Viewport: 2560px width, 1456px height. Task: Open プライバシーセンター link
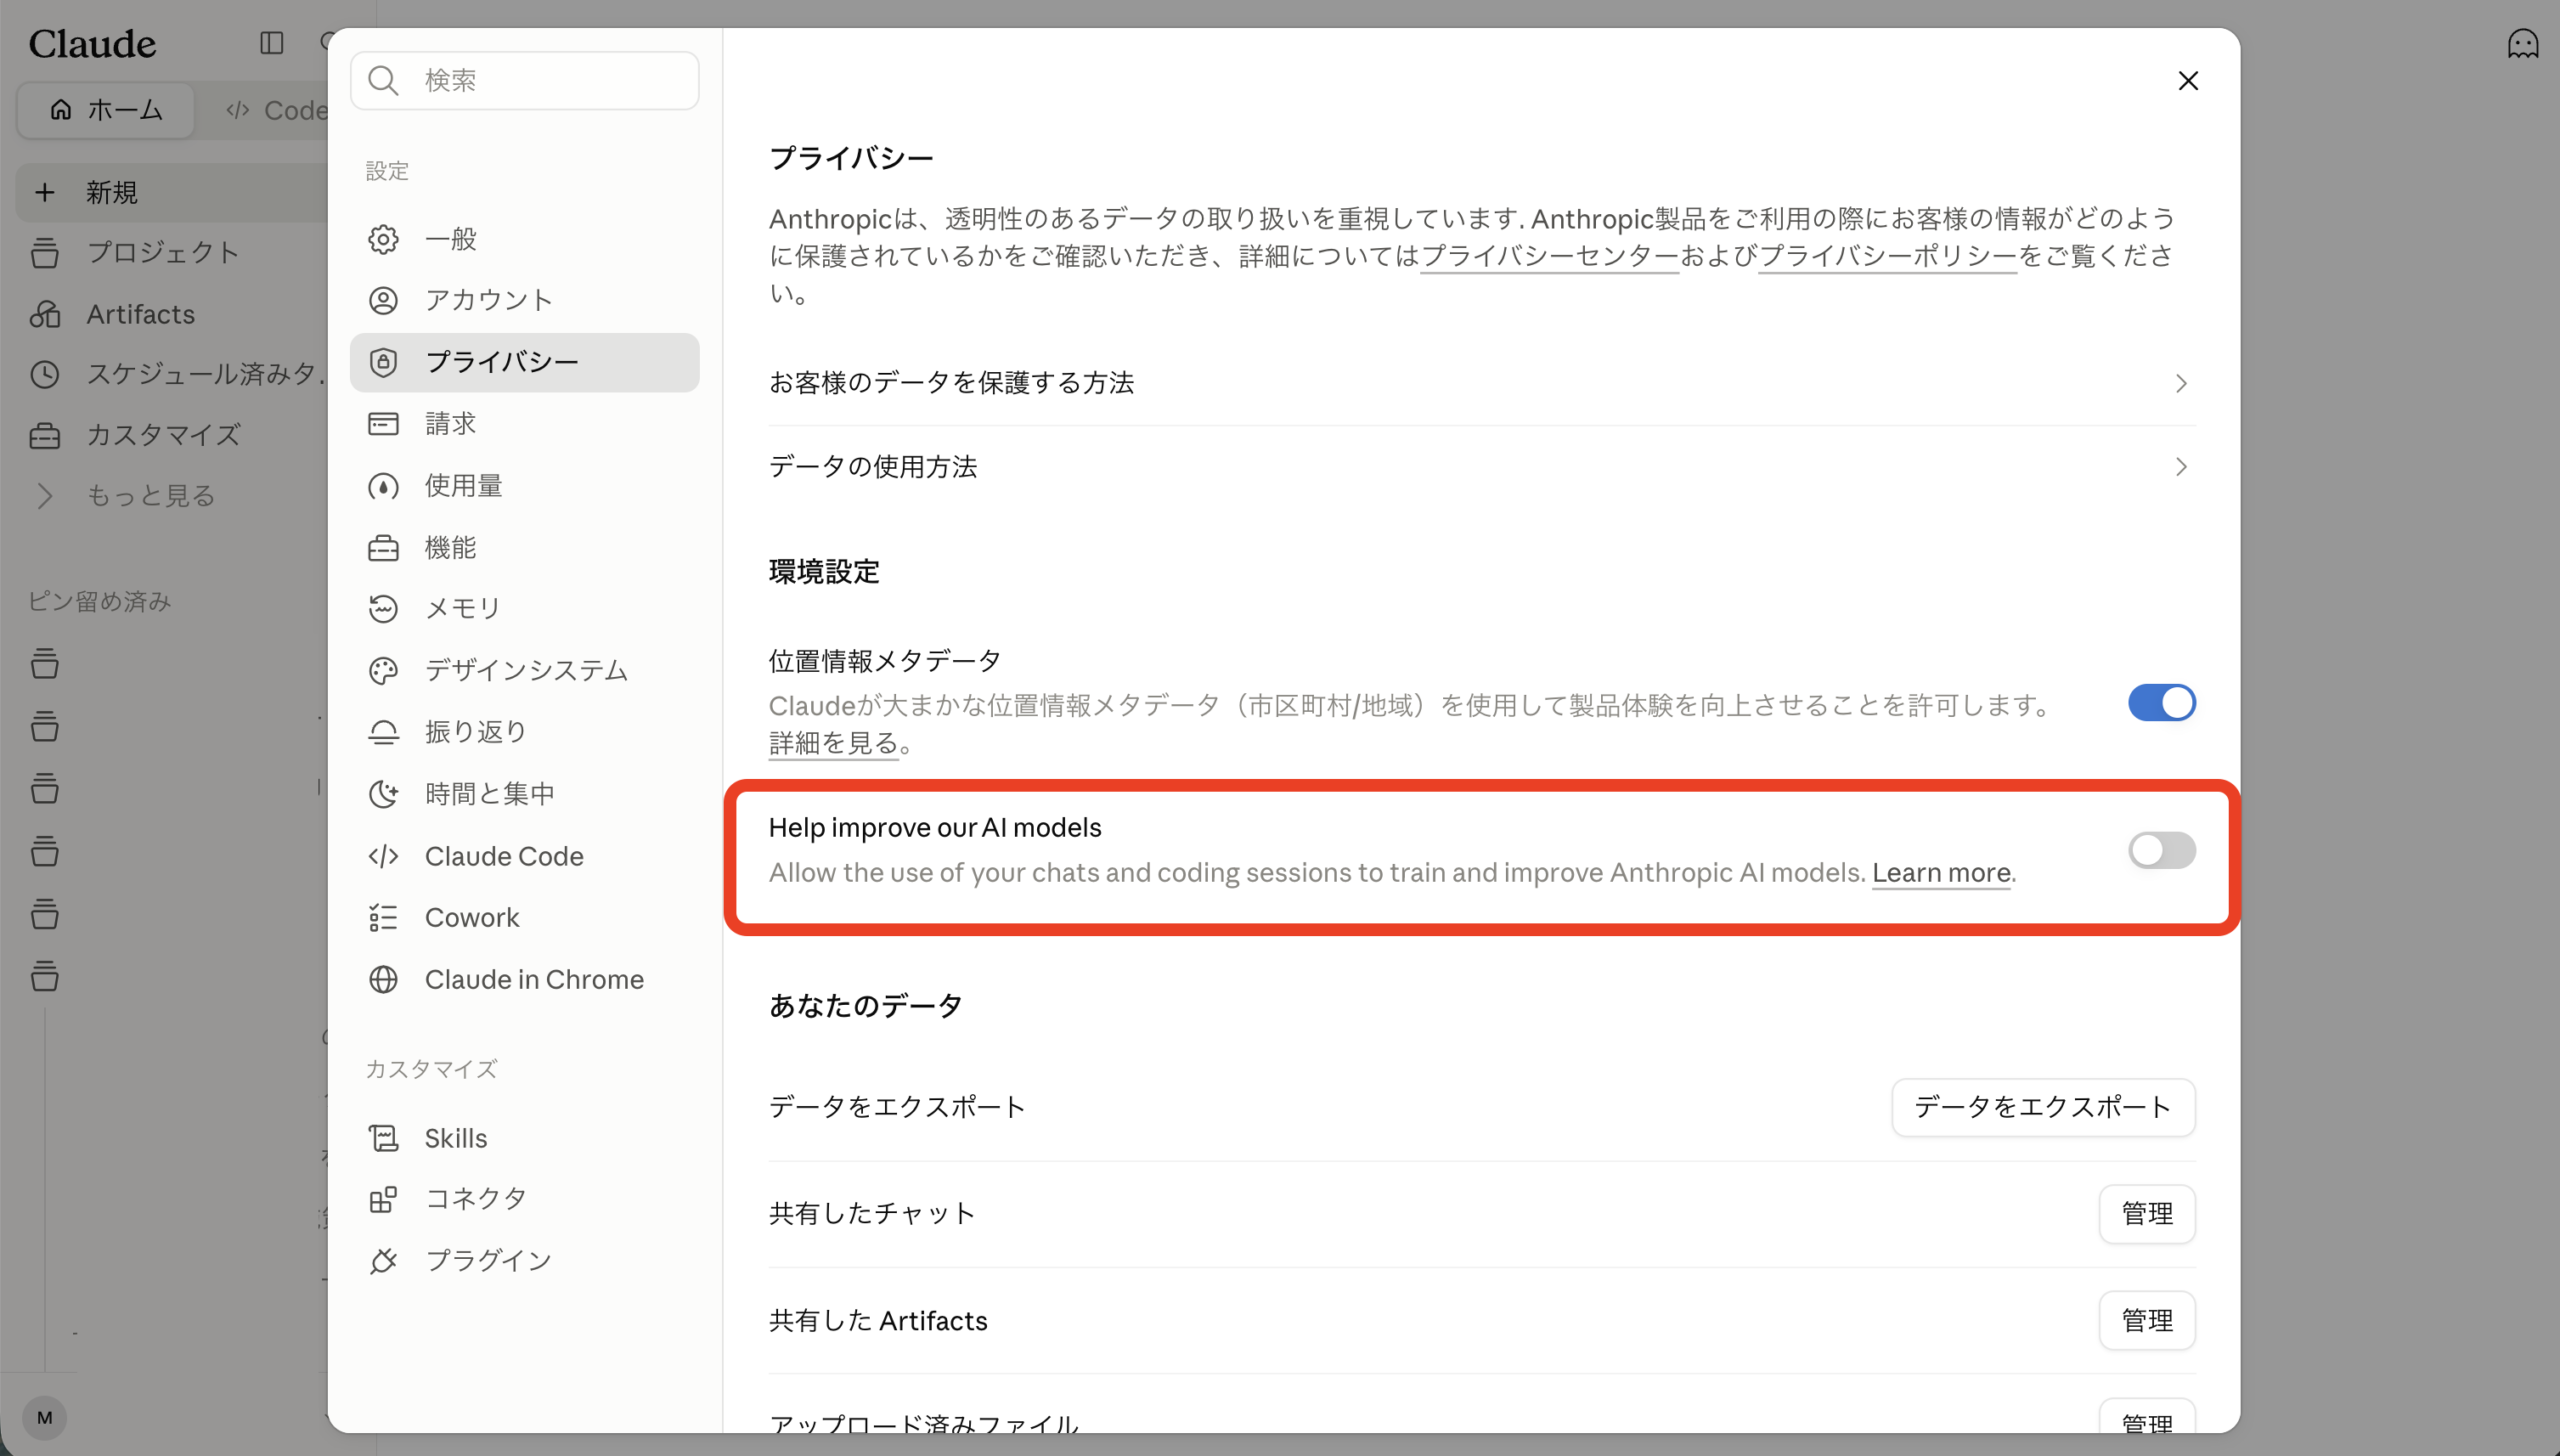(x=1549, y=256)
